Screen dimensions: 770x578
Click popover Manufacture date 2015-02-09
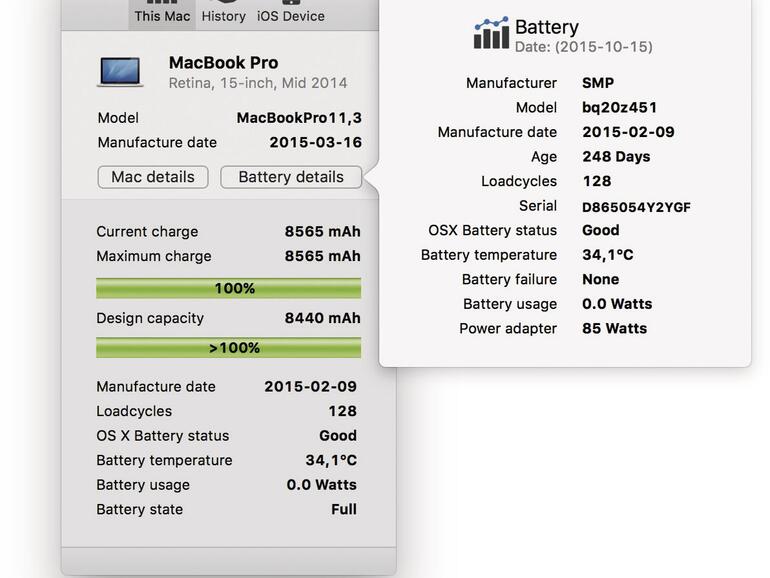point(628,132)
